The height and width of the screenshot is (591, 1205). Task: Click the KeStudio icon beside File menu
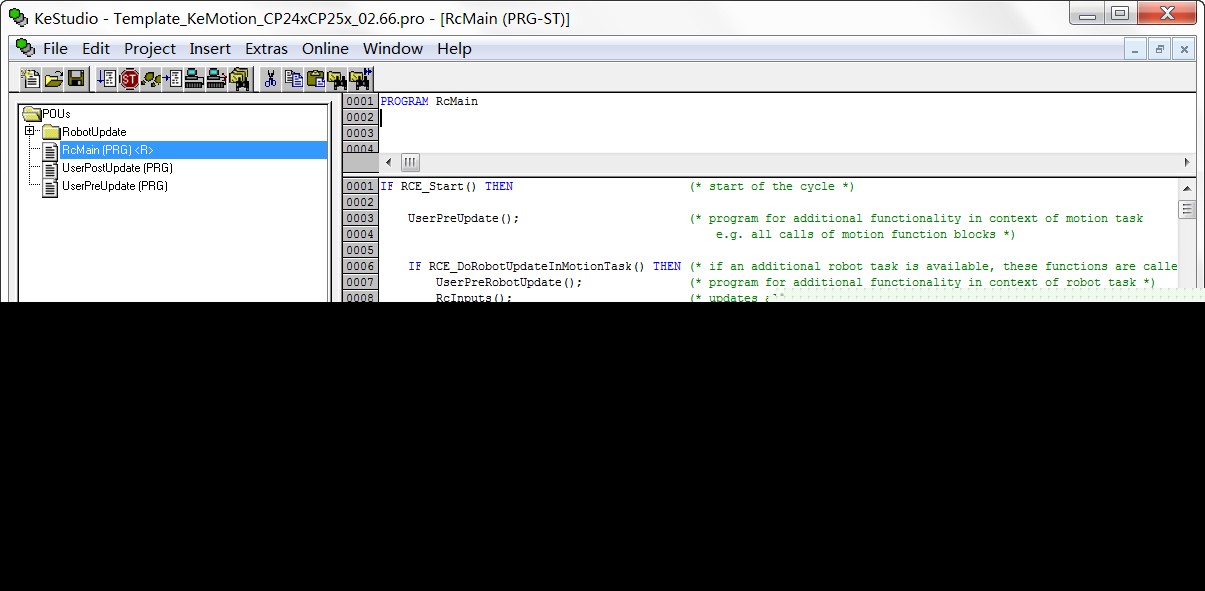(25, 48)
